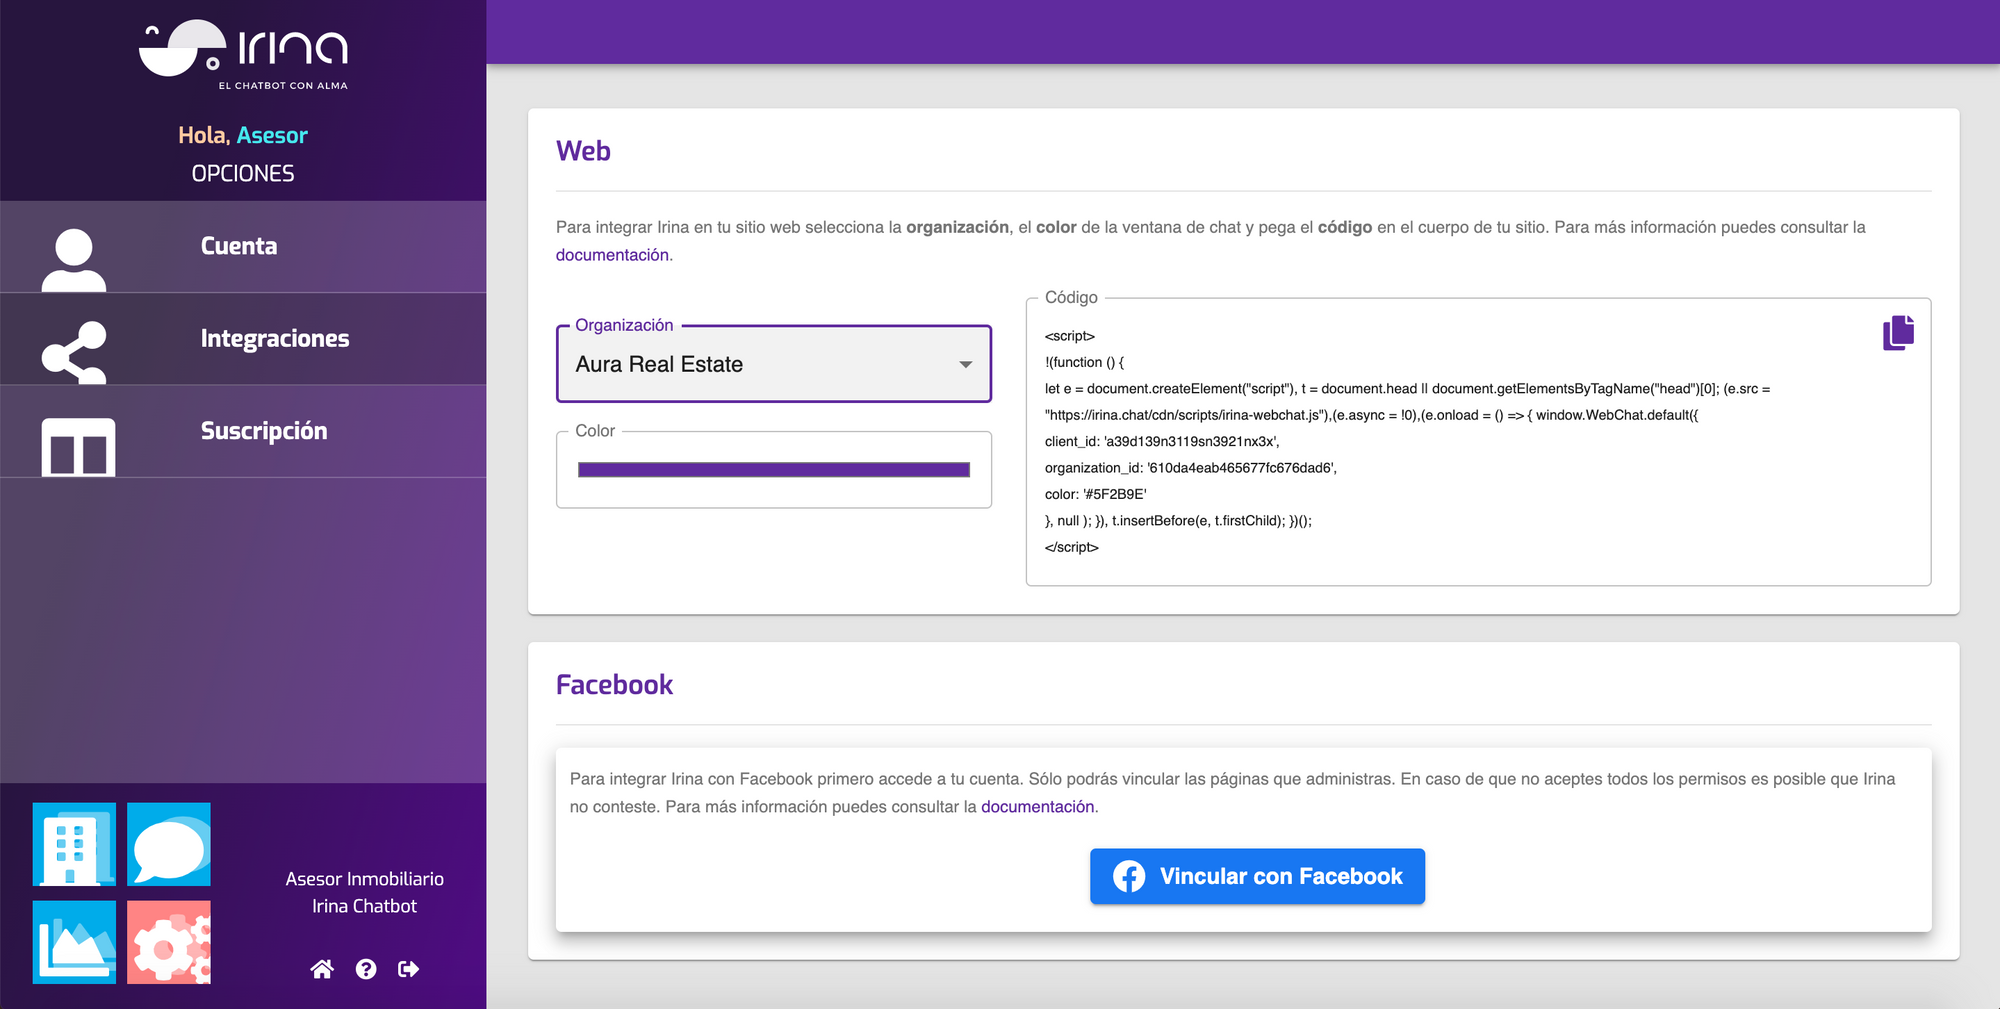Image resolution: width=2000 pixels, height=1009 pixels.
Task: Click the Vincular con Facebook button
Action: point(1257,877)
